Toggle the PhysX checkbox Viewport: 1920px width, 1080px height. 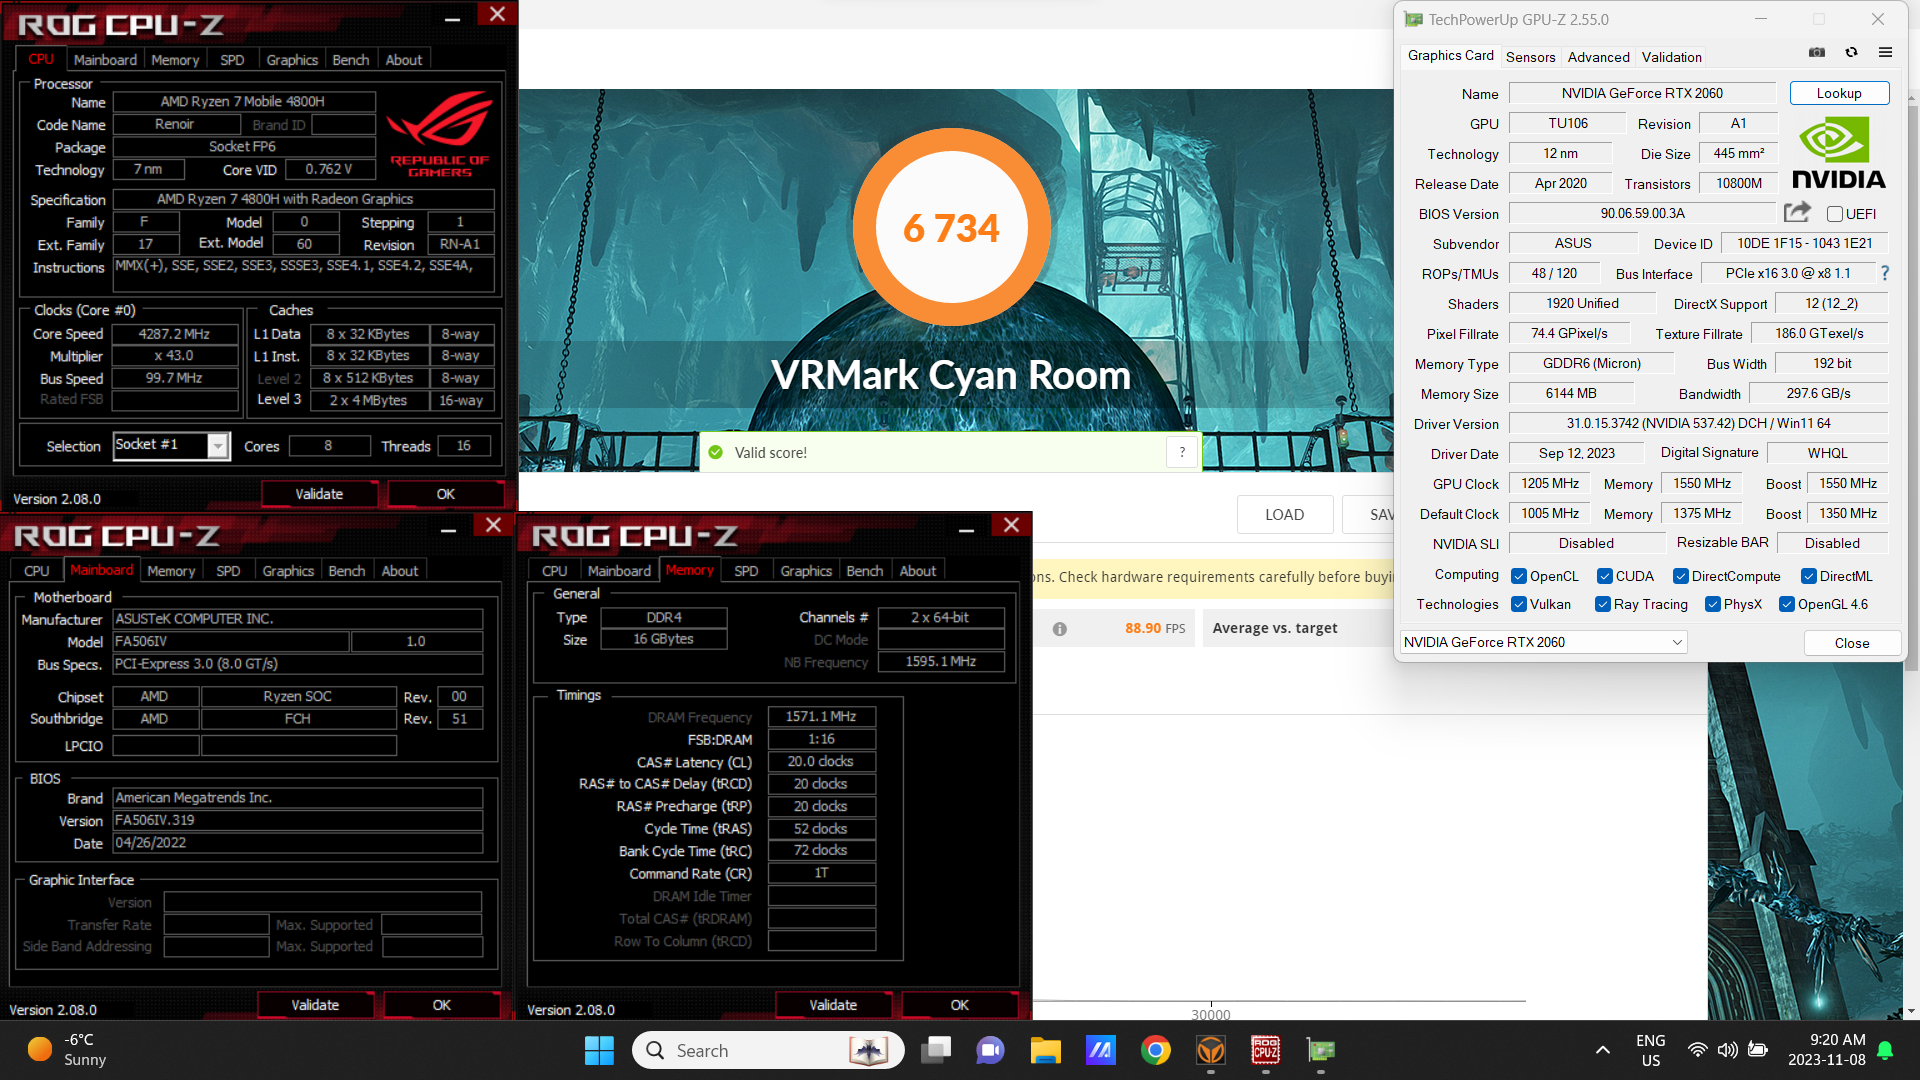[x=1712, y=604]
